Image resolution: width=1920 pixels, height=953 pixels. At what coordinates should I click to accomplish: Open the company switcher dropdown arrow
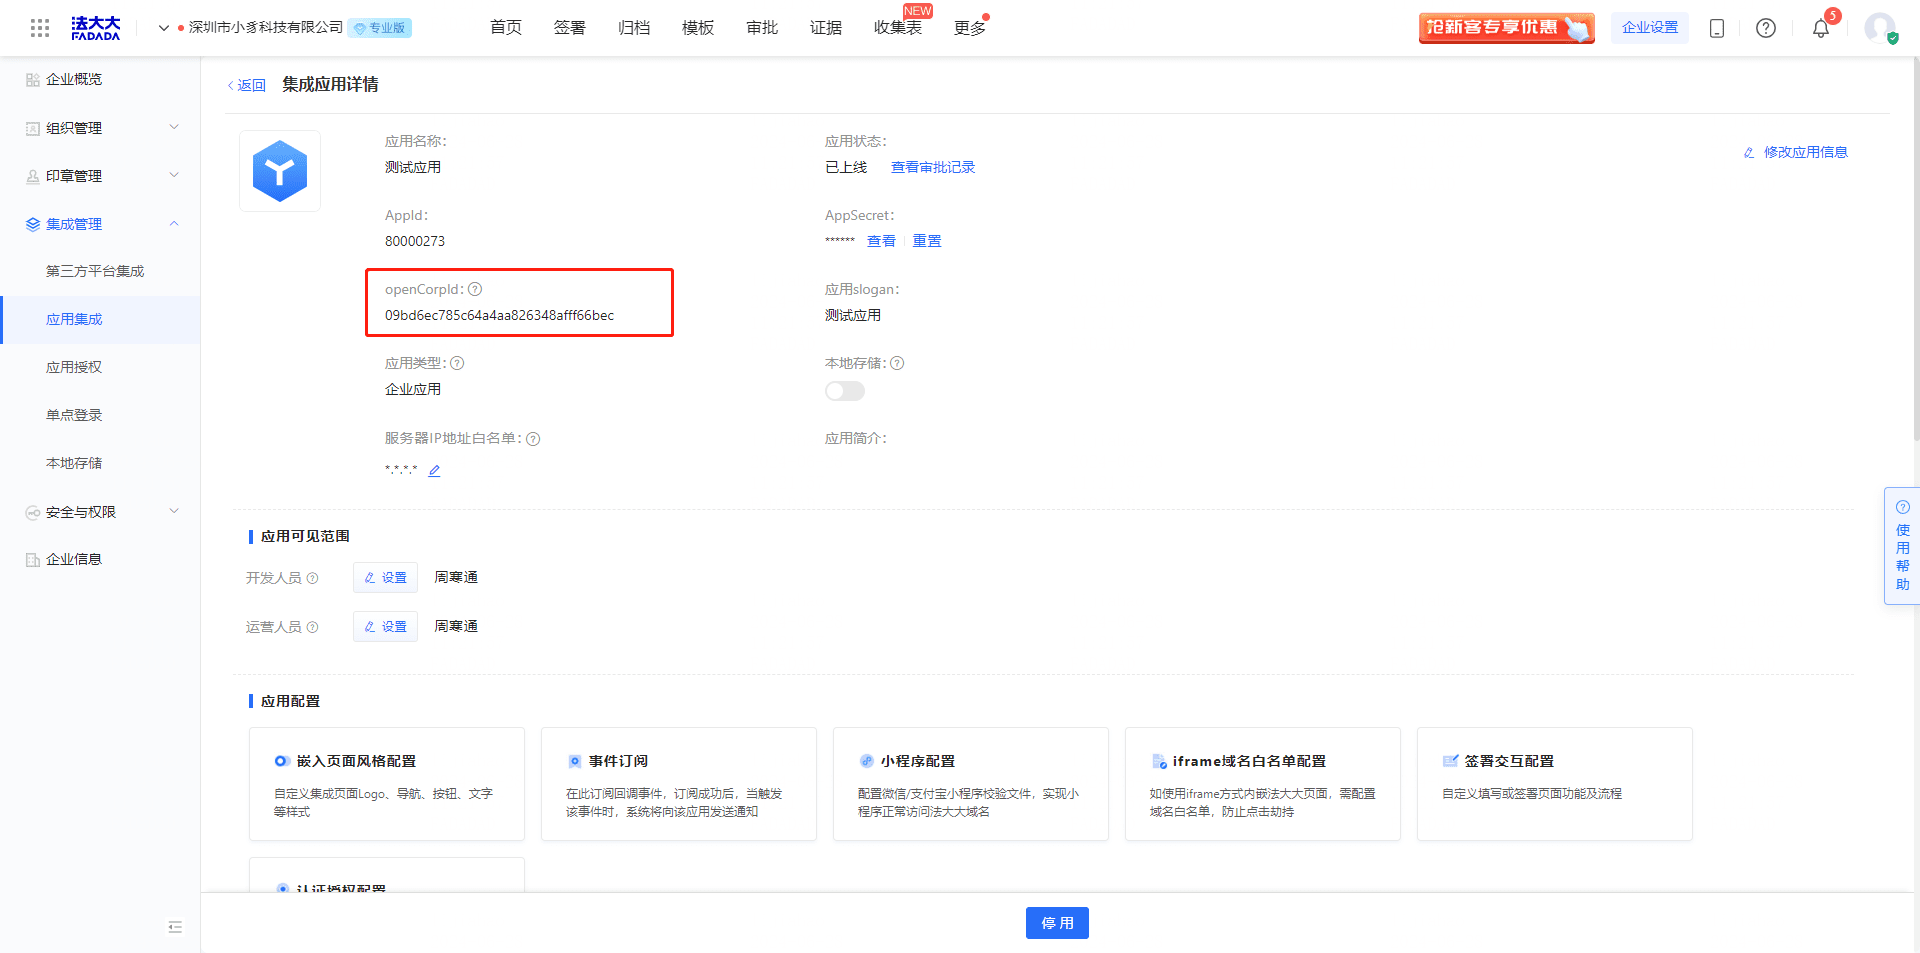(x=164, y=28)
